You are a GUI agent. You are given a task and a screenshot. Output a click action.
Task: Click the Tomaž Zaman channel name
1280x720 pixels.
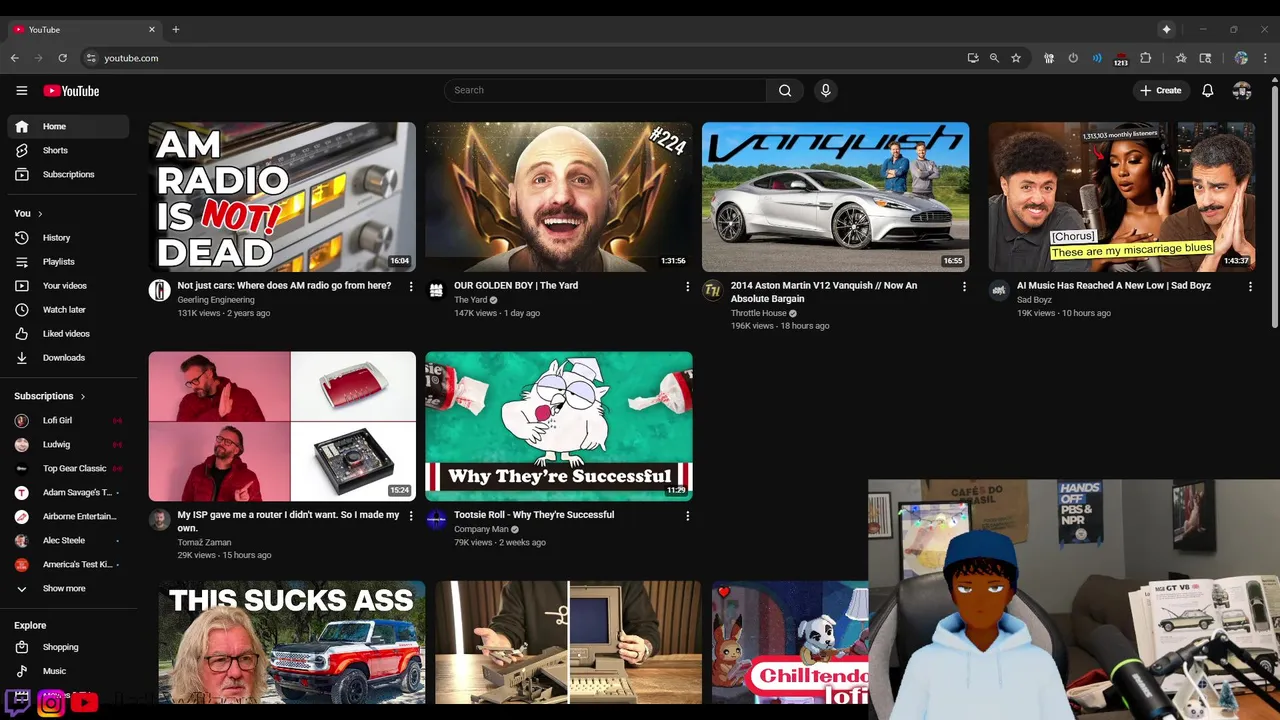(204, 542)
